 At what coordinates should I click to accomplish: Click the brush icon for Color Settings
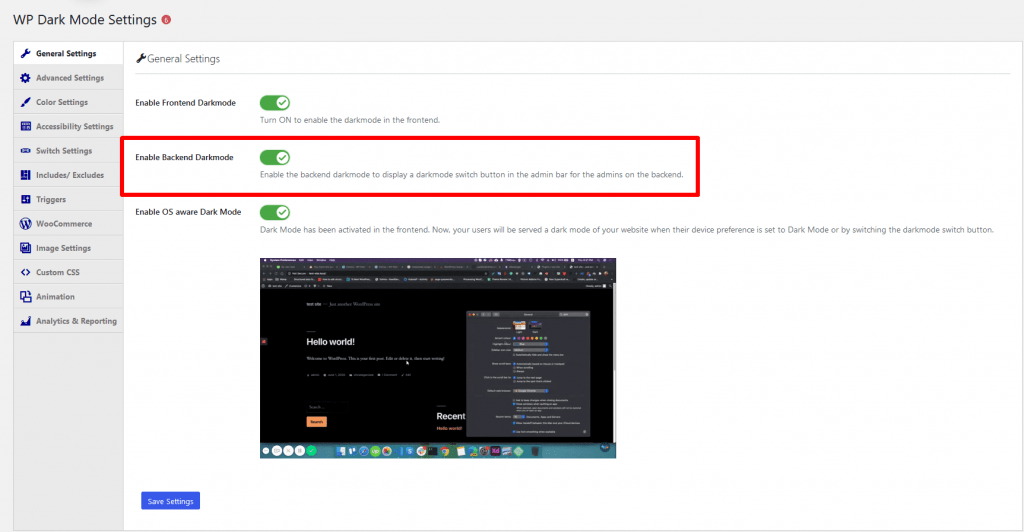coord(25,102)
